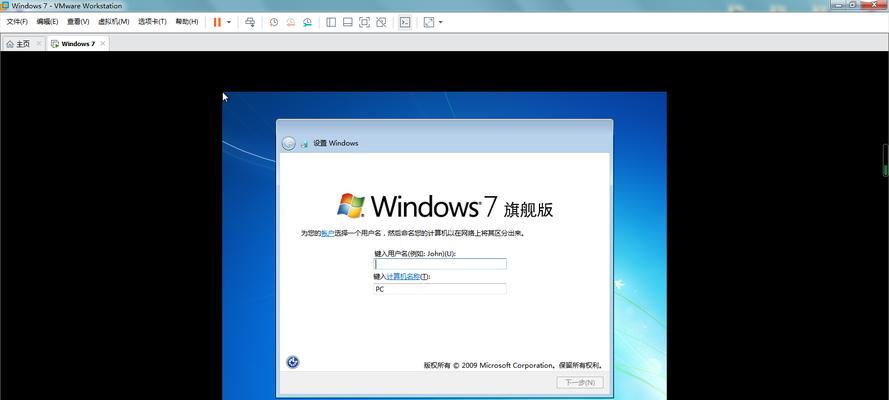This screenshot has height=400, width=889.
Task: Take a snapshot of the virtual machine
Action: pos(274,22)
